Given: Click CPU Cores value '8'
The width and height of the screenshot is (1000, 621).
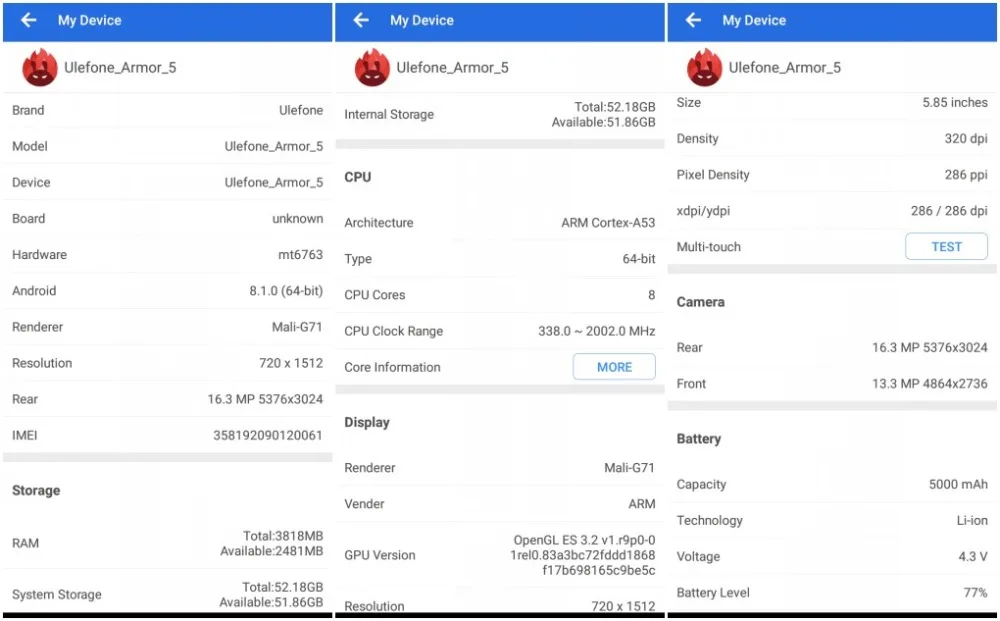Looking at the screenshot, I should 651,295.
